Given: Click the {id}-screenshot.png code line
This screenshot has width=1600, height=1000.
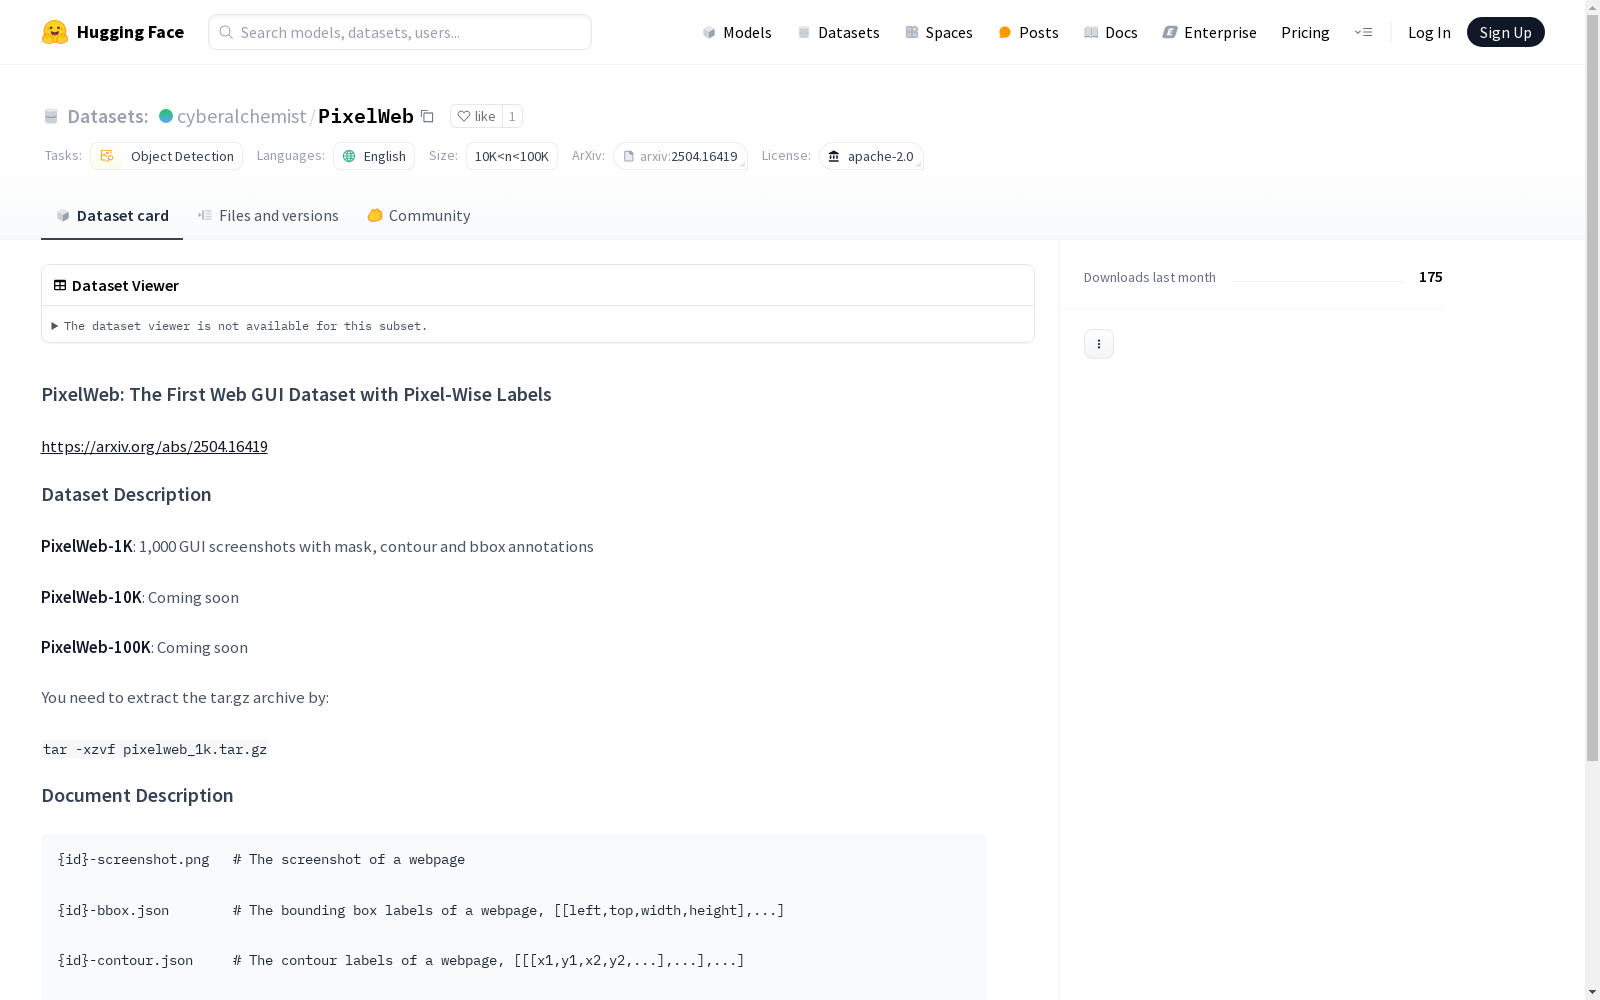Looking at the screenshot, I should click(261, 859).
